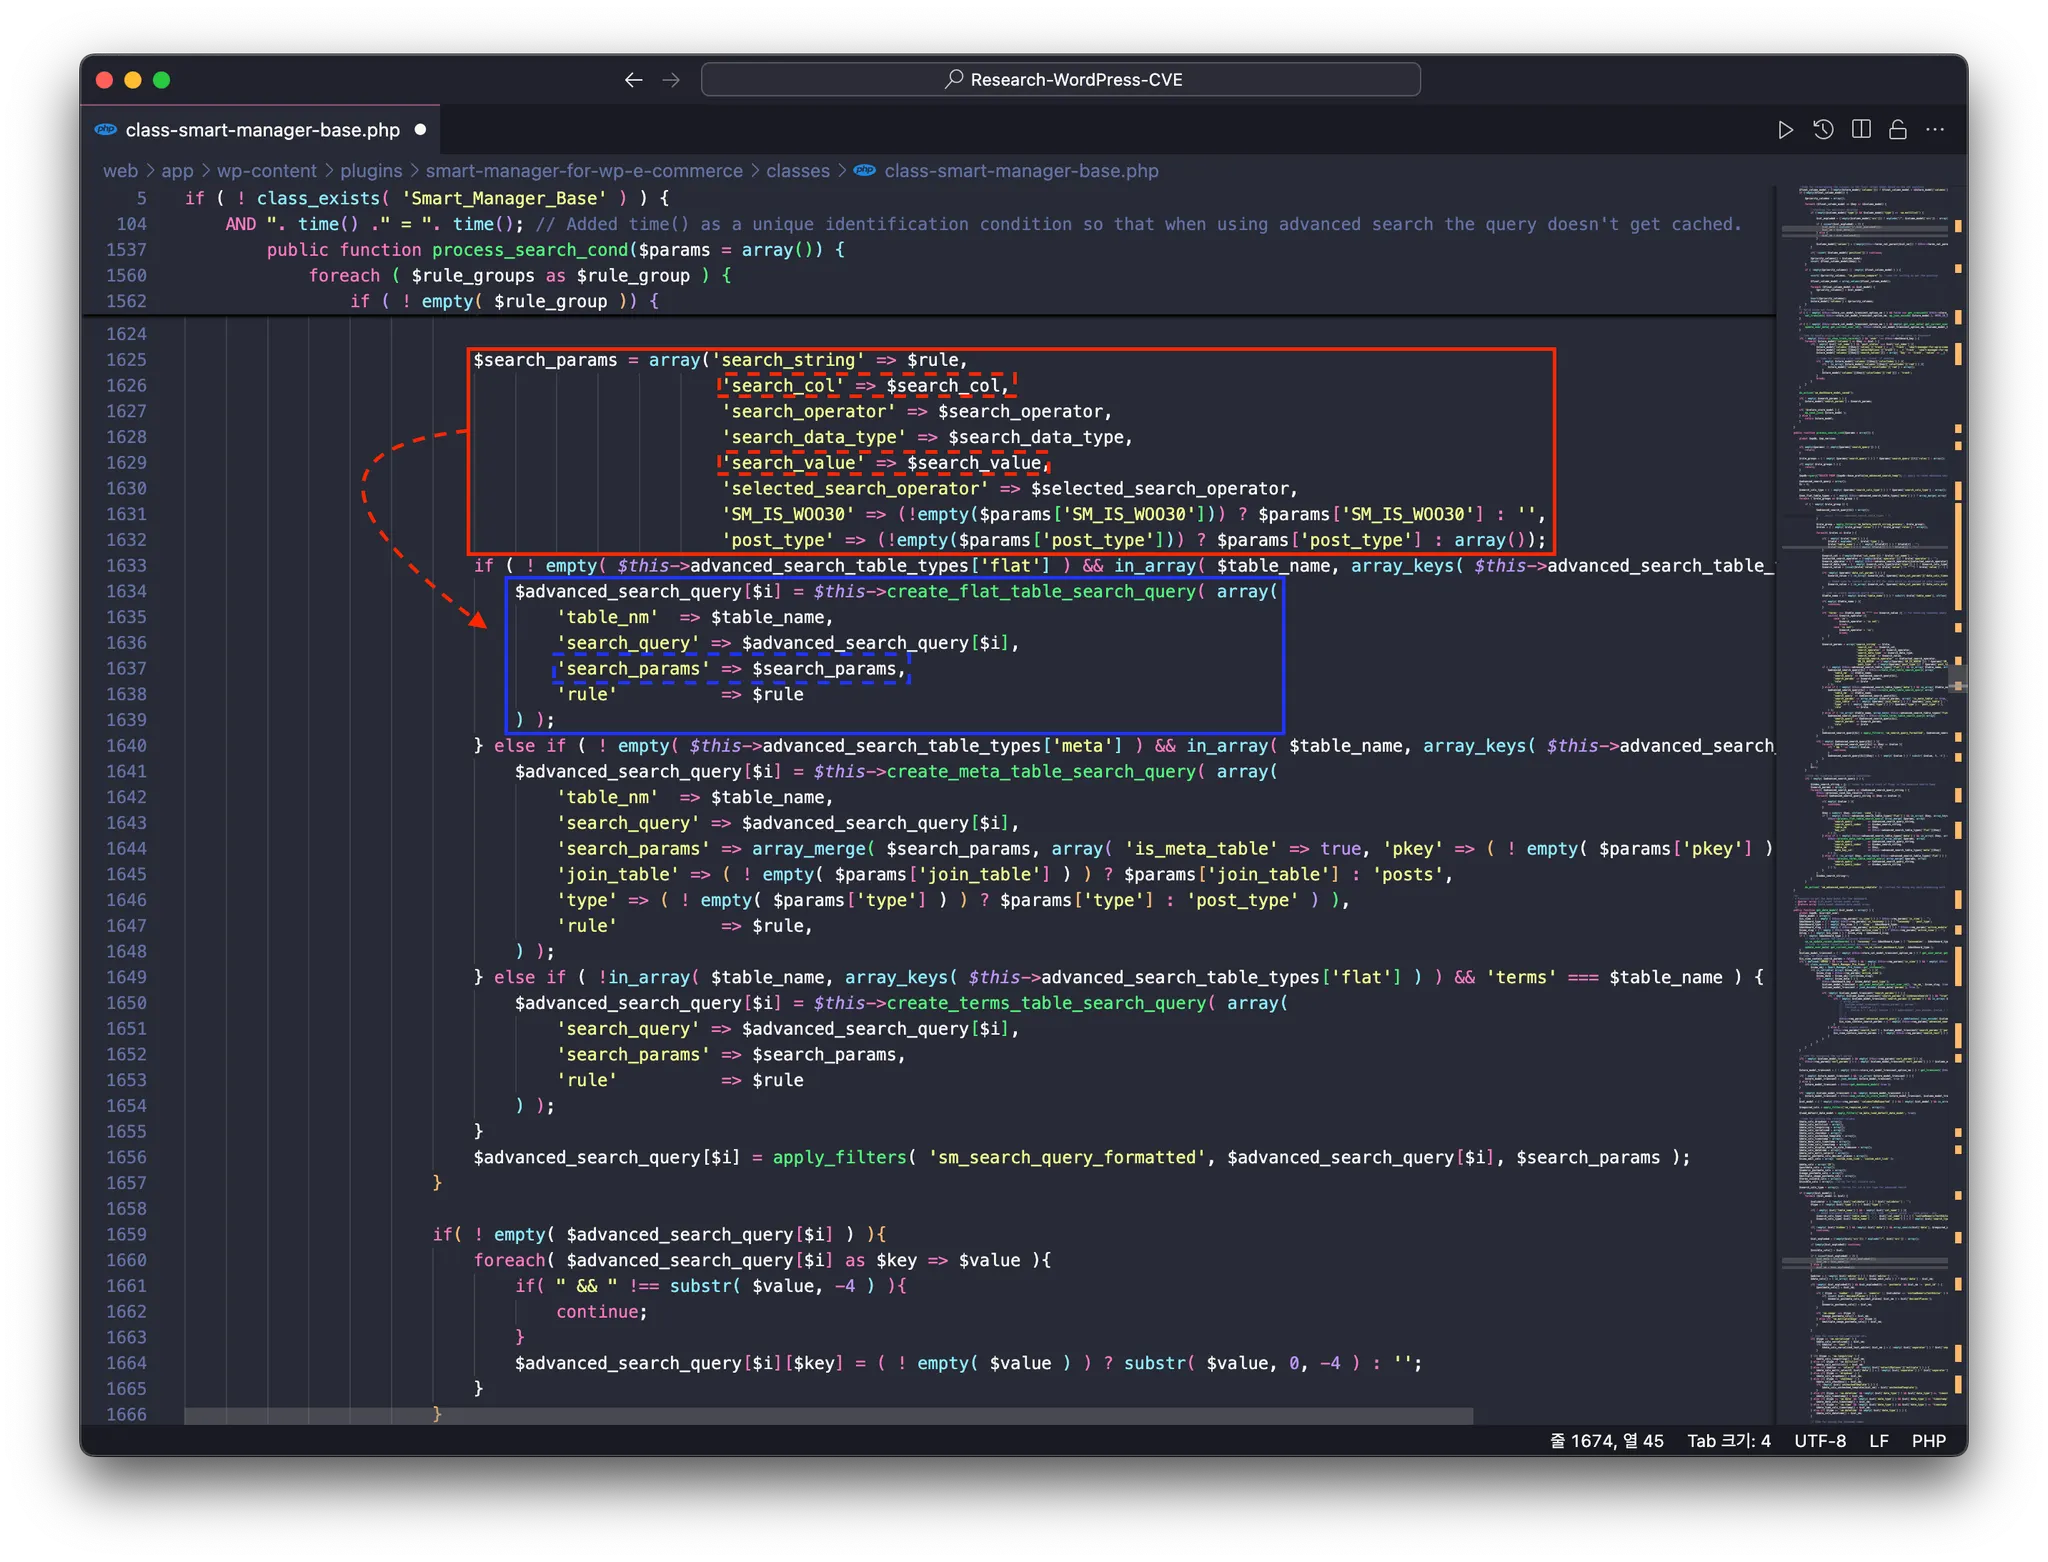Click the PHP icon in breadcrumb file name
The width and height of the screenshot is (2048, 1562).
865,171
